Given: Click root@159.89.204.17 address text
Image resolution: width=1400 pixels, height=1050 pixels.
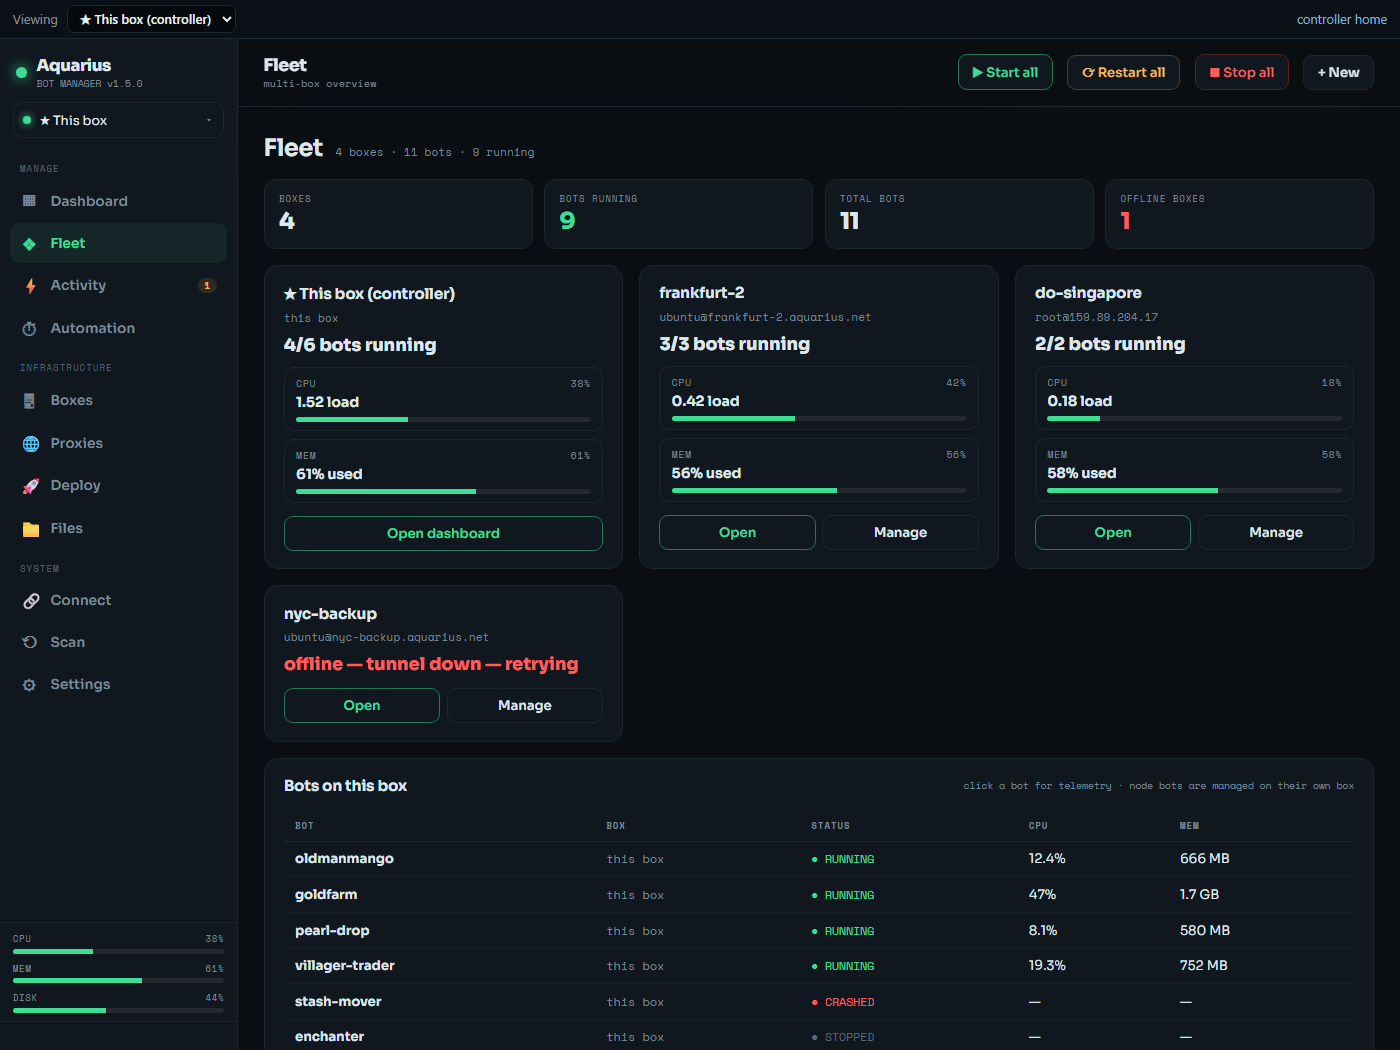Looking at the screenshot, I should pyautogui.click(x=1096, y=317).
